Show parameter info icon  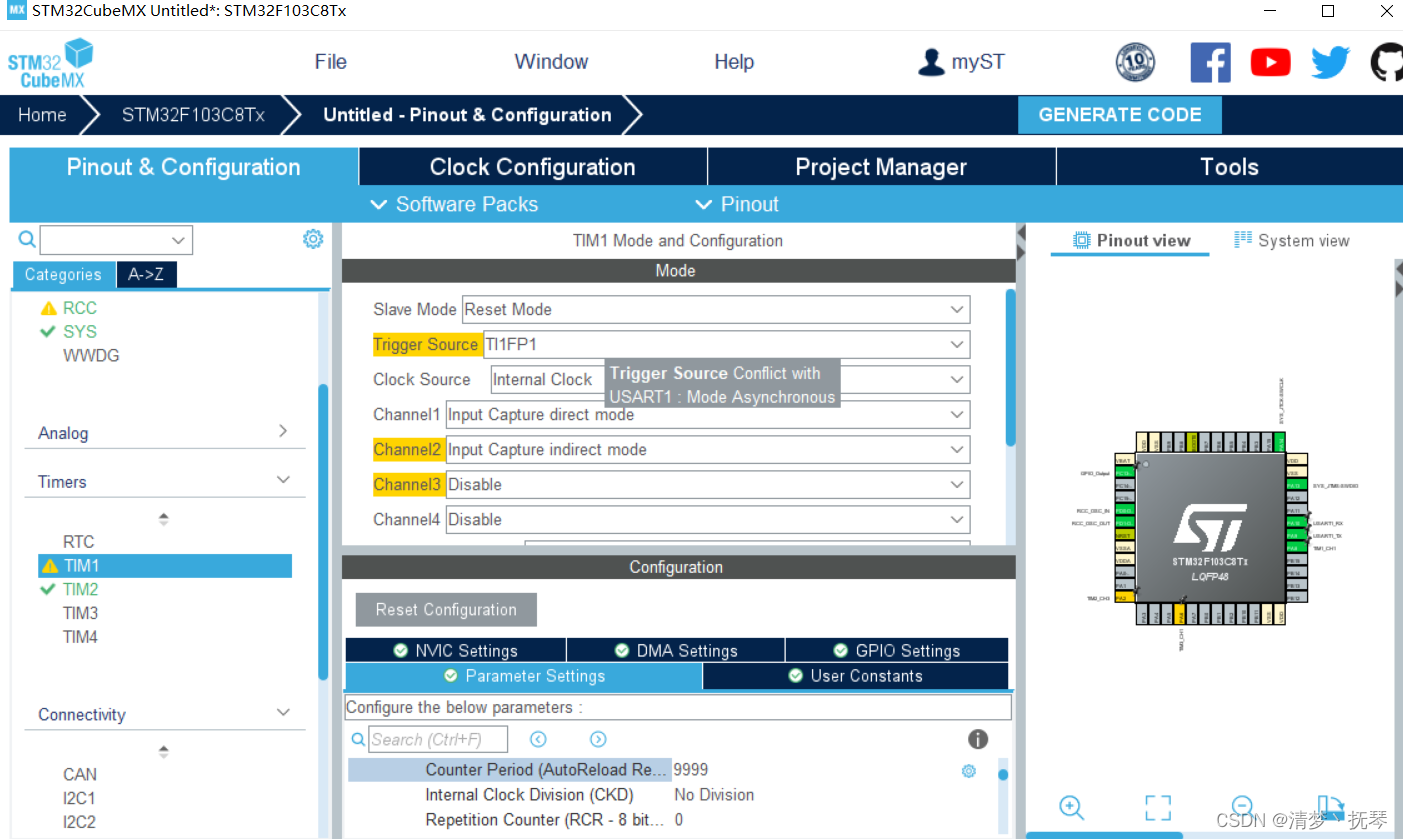pos(978,739)
